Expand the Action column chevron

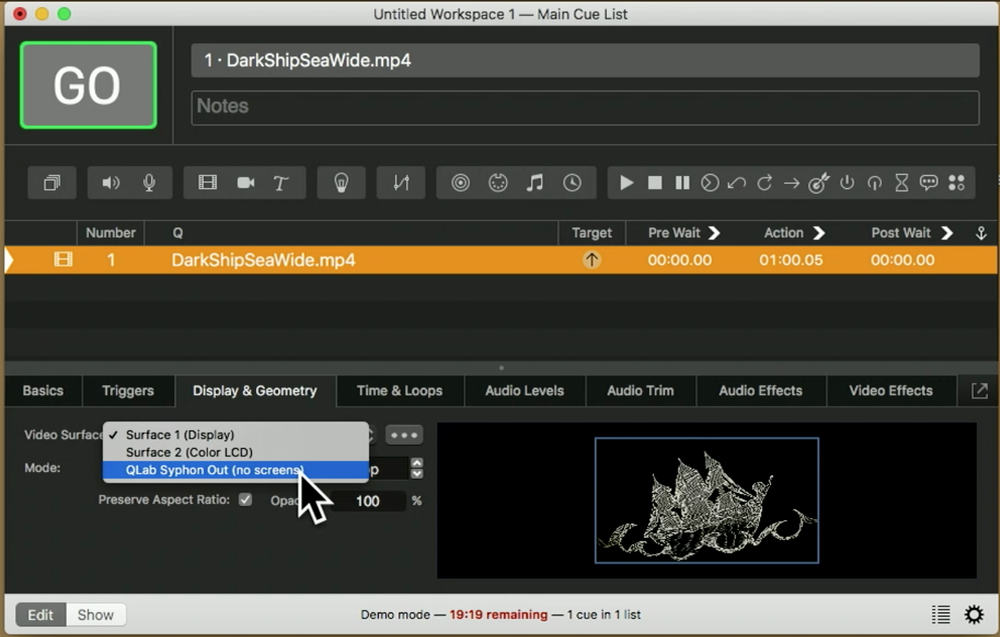pos(819,233)
